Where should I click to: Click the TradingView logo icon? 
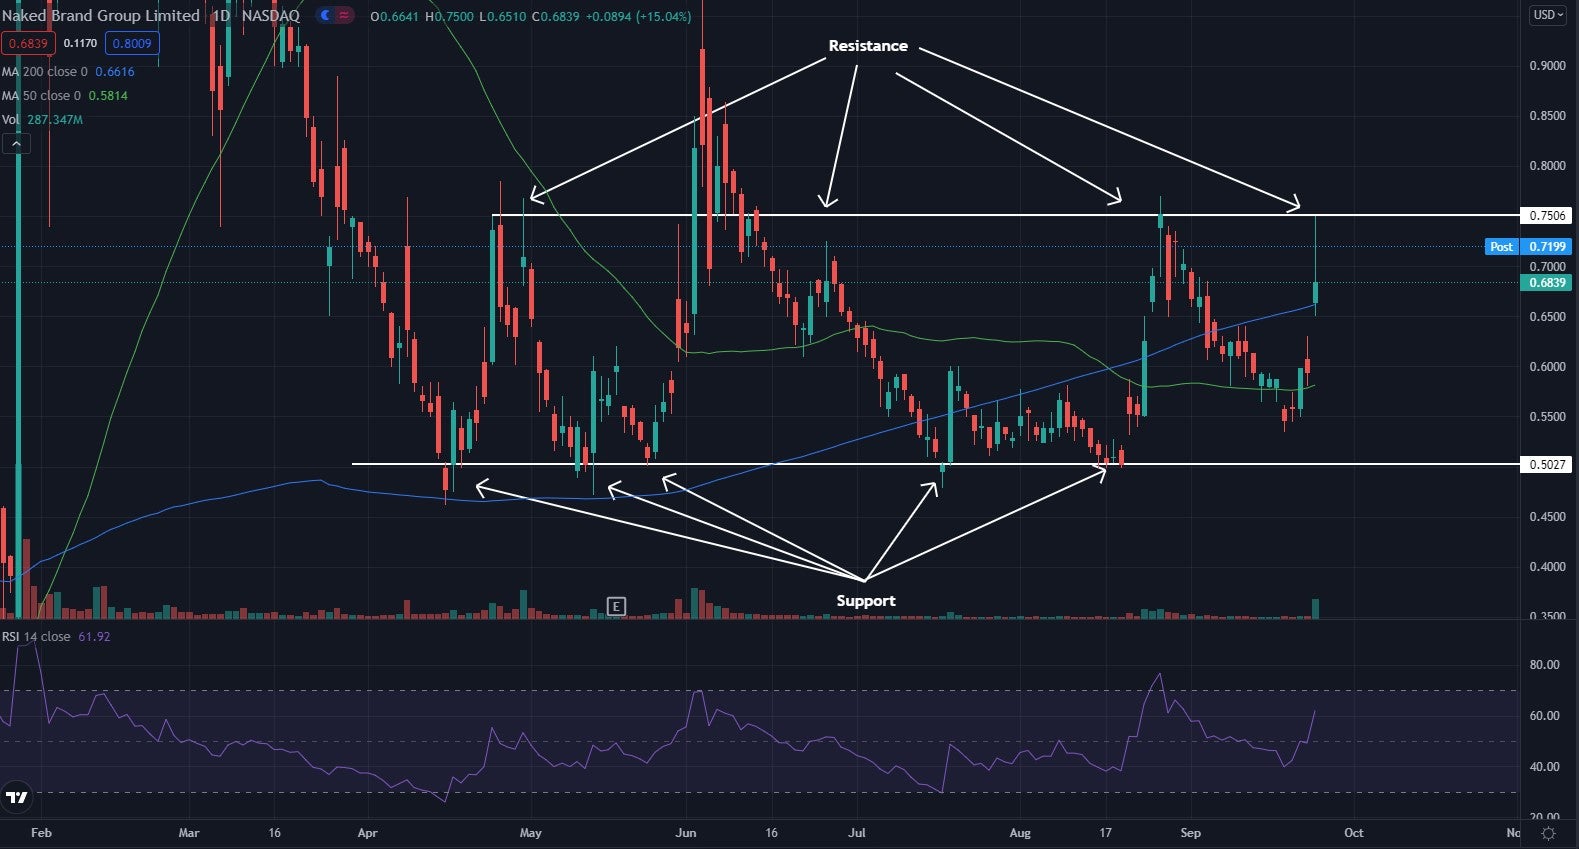tap(16, 797)
